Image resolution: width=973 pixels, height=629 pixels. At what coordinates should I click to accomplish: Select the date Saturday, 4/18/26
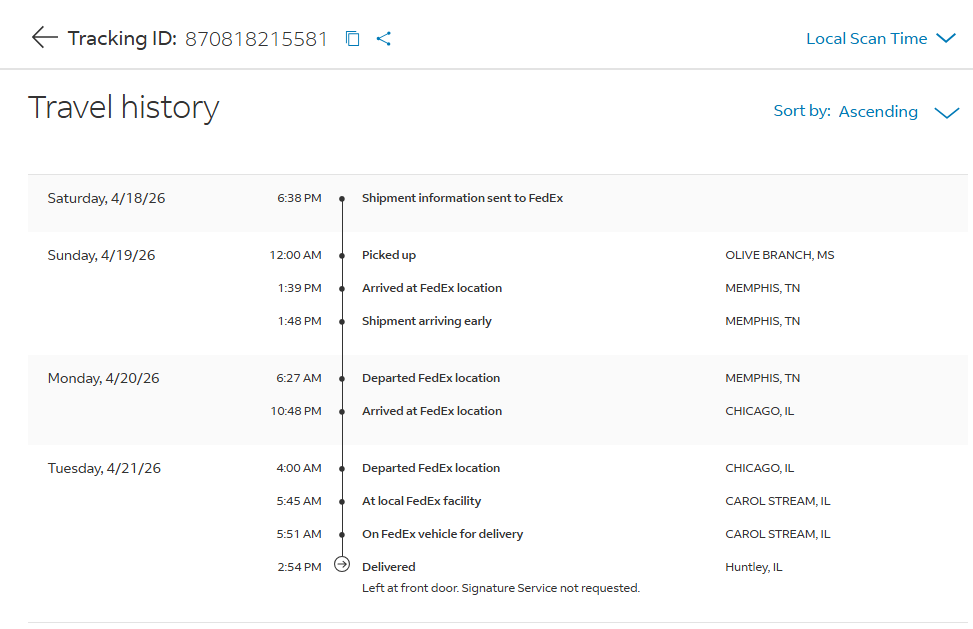pos(106,198)
